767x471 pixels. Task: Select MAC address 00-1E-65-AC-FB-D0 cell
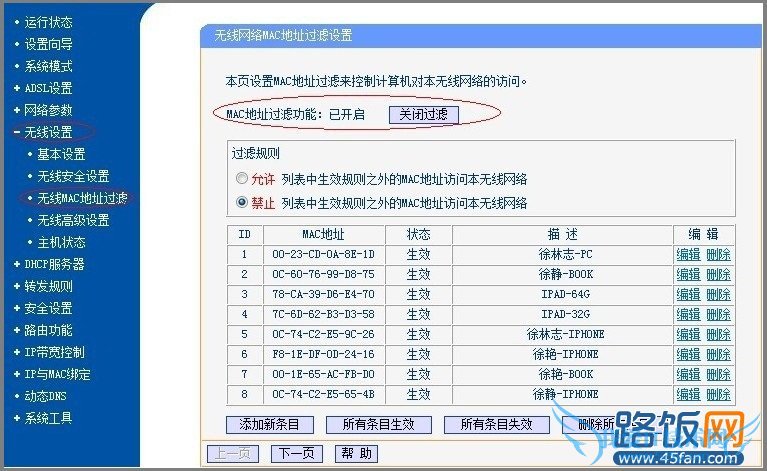[324, 375]
